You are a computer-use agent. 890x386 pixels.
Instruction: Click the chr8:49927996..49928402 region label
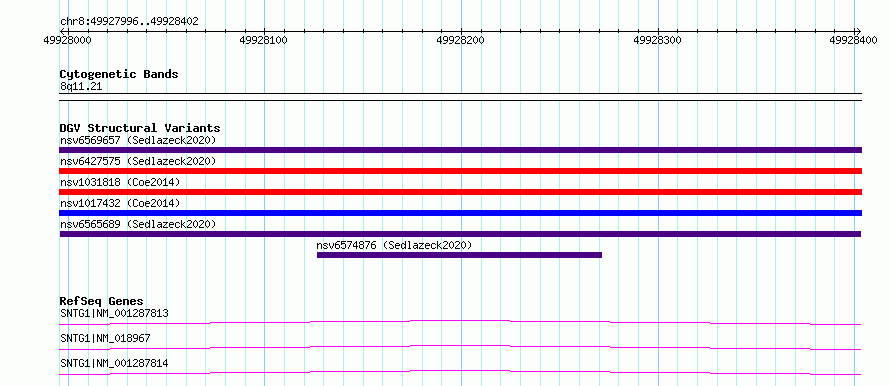click(x=129, y=22)
